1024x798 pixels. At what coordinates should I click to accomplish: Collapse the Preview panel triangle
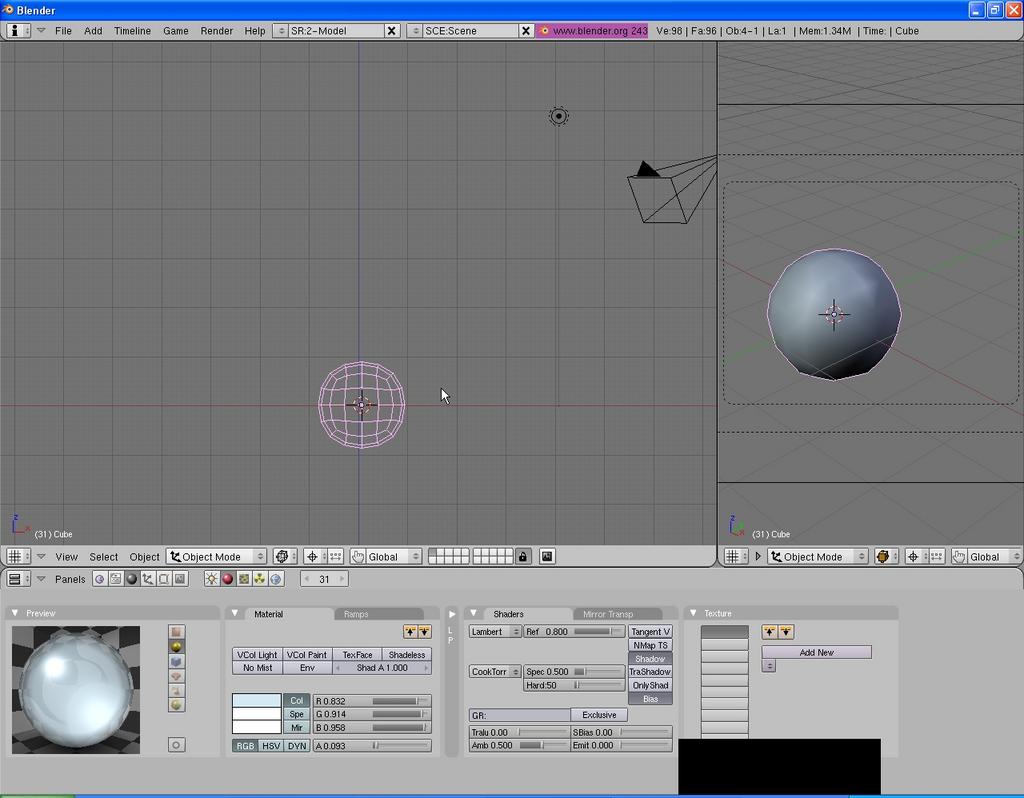pos(14,613)
